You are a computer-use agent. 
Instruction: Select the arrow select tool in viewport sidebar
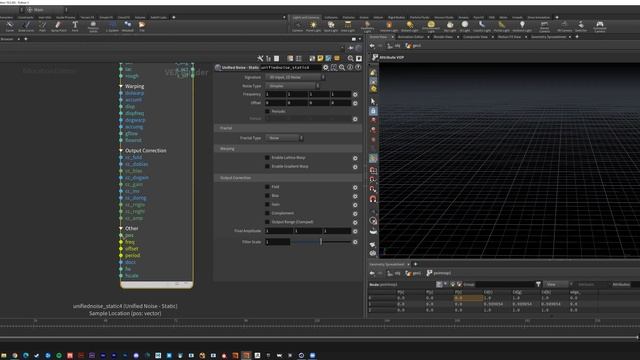[373, 101]
